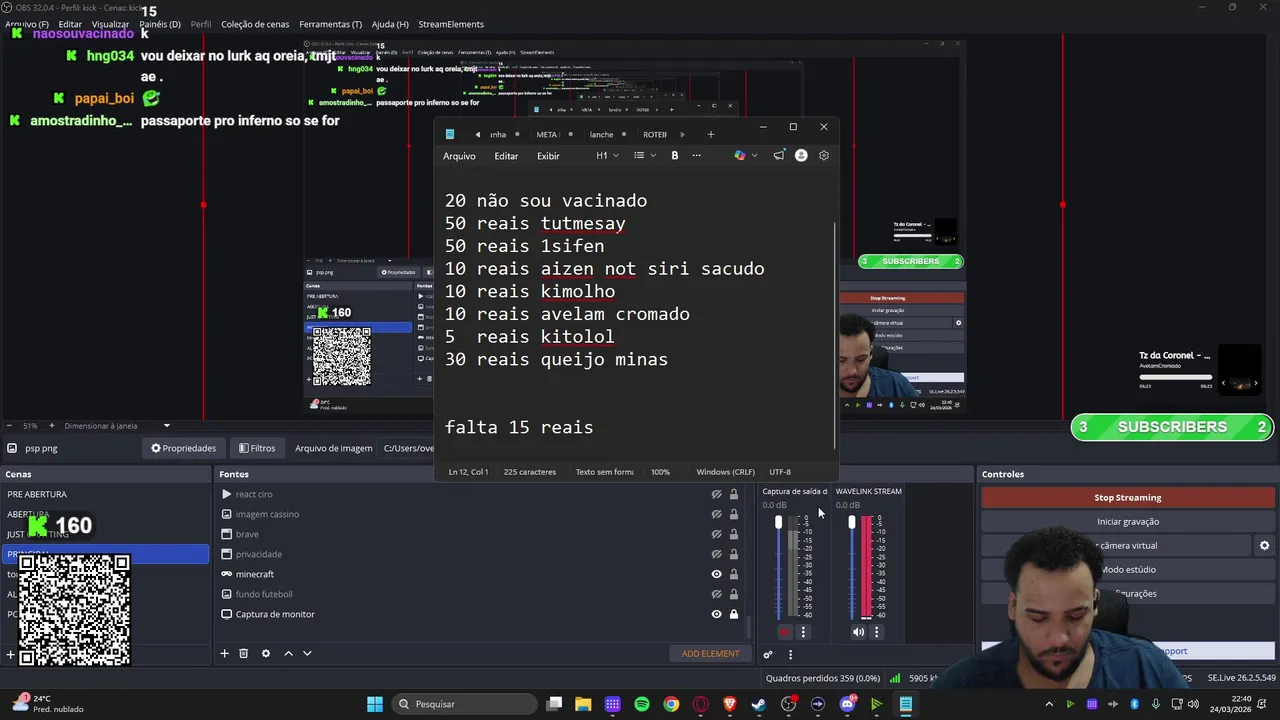Hide the Captura de monitor source
1280x720 pixels.
[716, 614]
